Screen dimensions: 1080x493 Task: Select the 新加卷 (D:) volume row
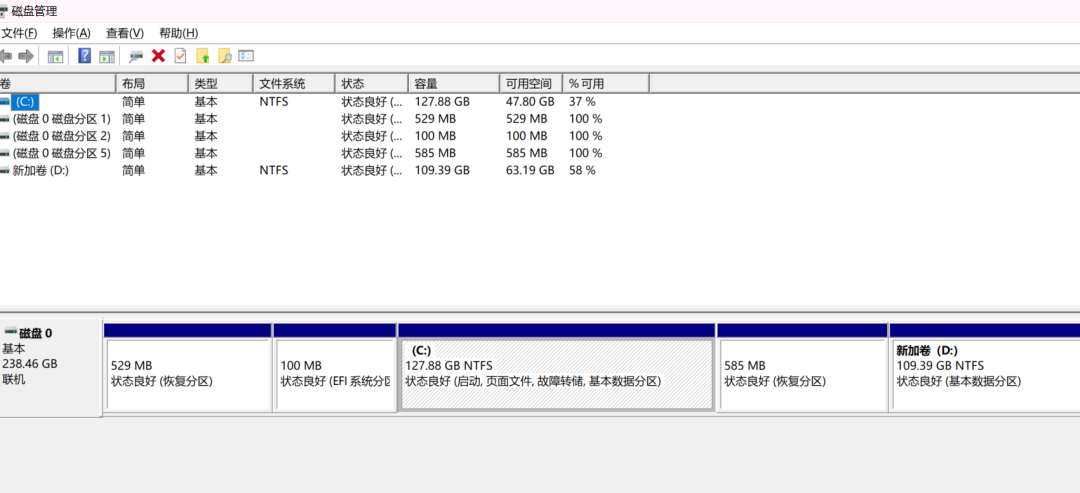pyautogui.click(x=41, y=171)
